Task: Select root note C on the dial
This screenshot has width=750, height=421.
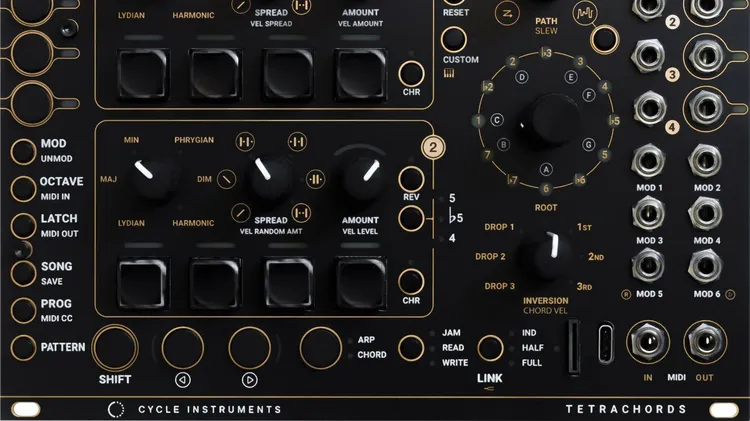Action: [497, 120]
